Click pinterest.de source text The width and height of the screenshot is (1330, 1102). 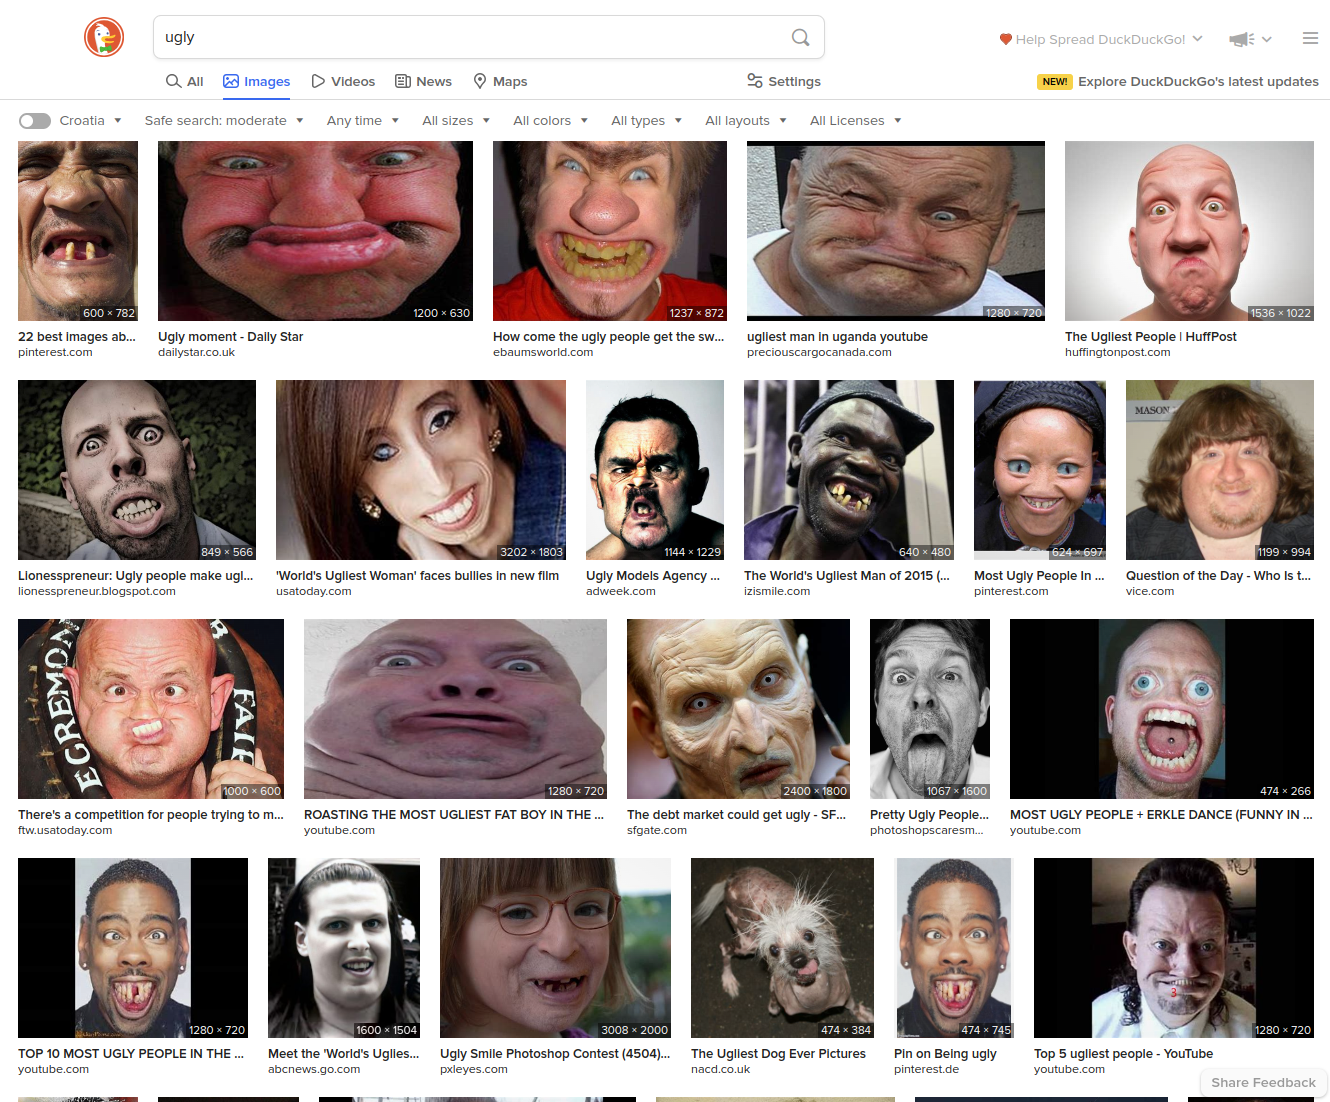pyautogui.click(x=926, y=1069)
